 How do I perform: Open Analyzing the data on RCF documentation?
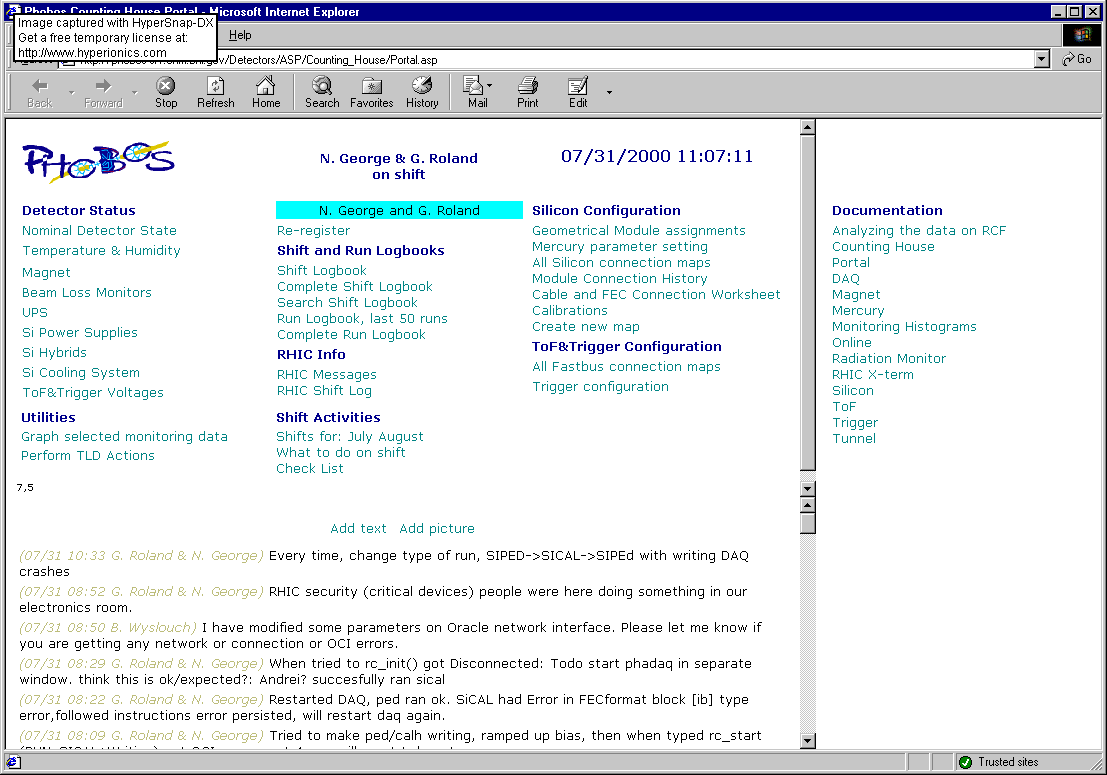(918, 231)
